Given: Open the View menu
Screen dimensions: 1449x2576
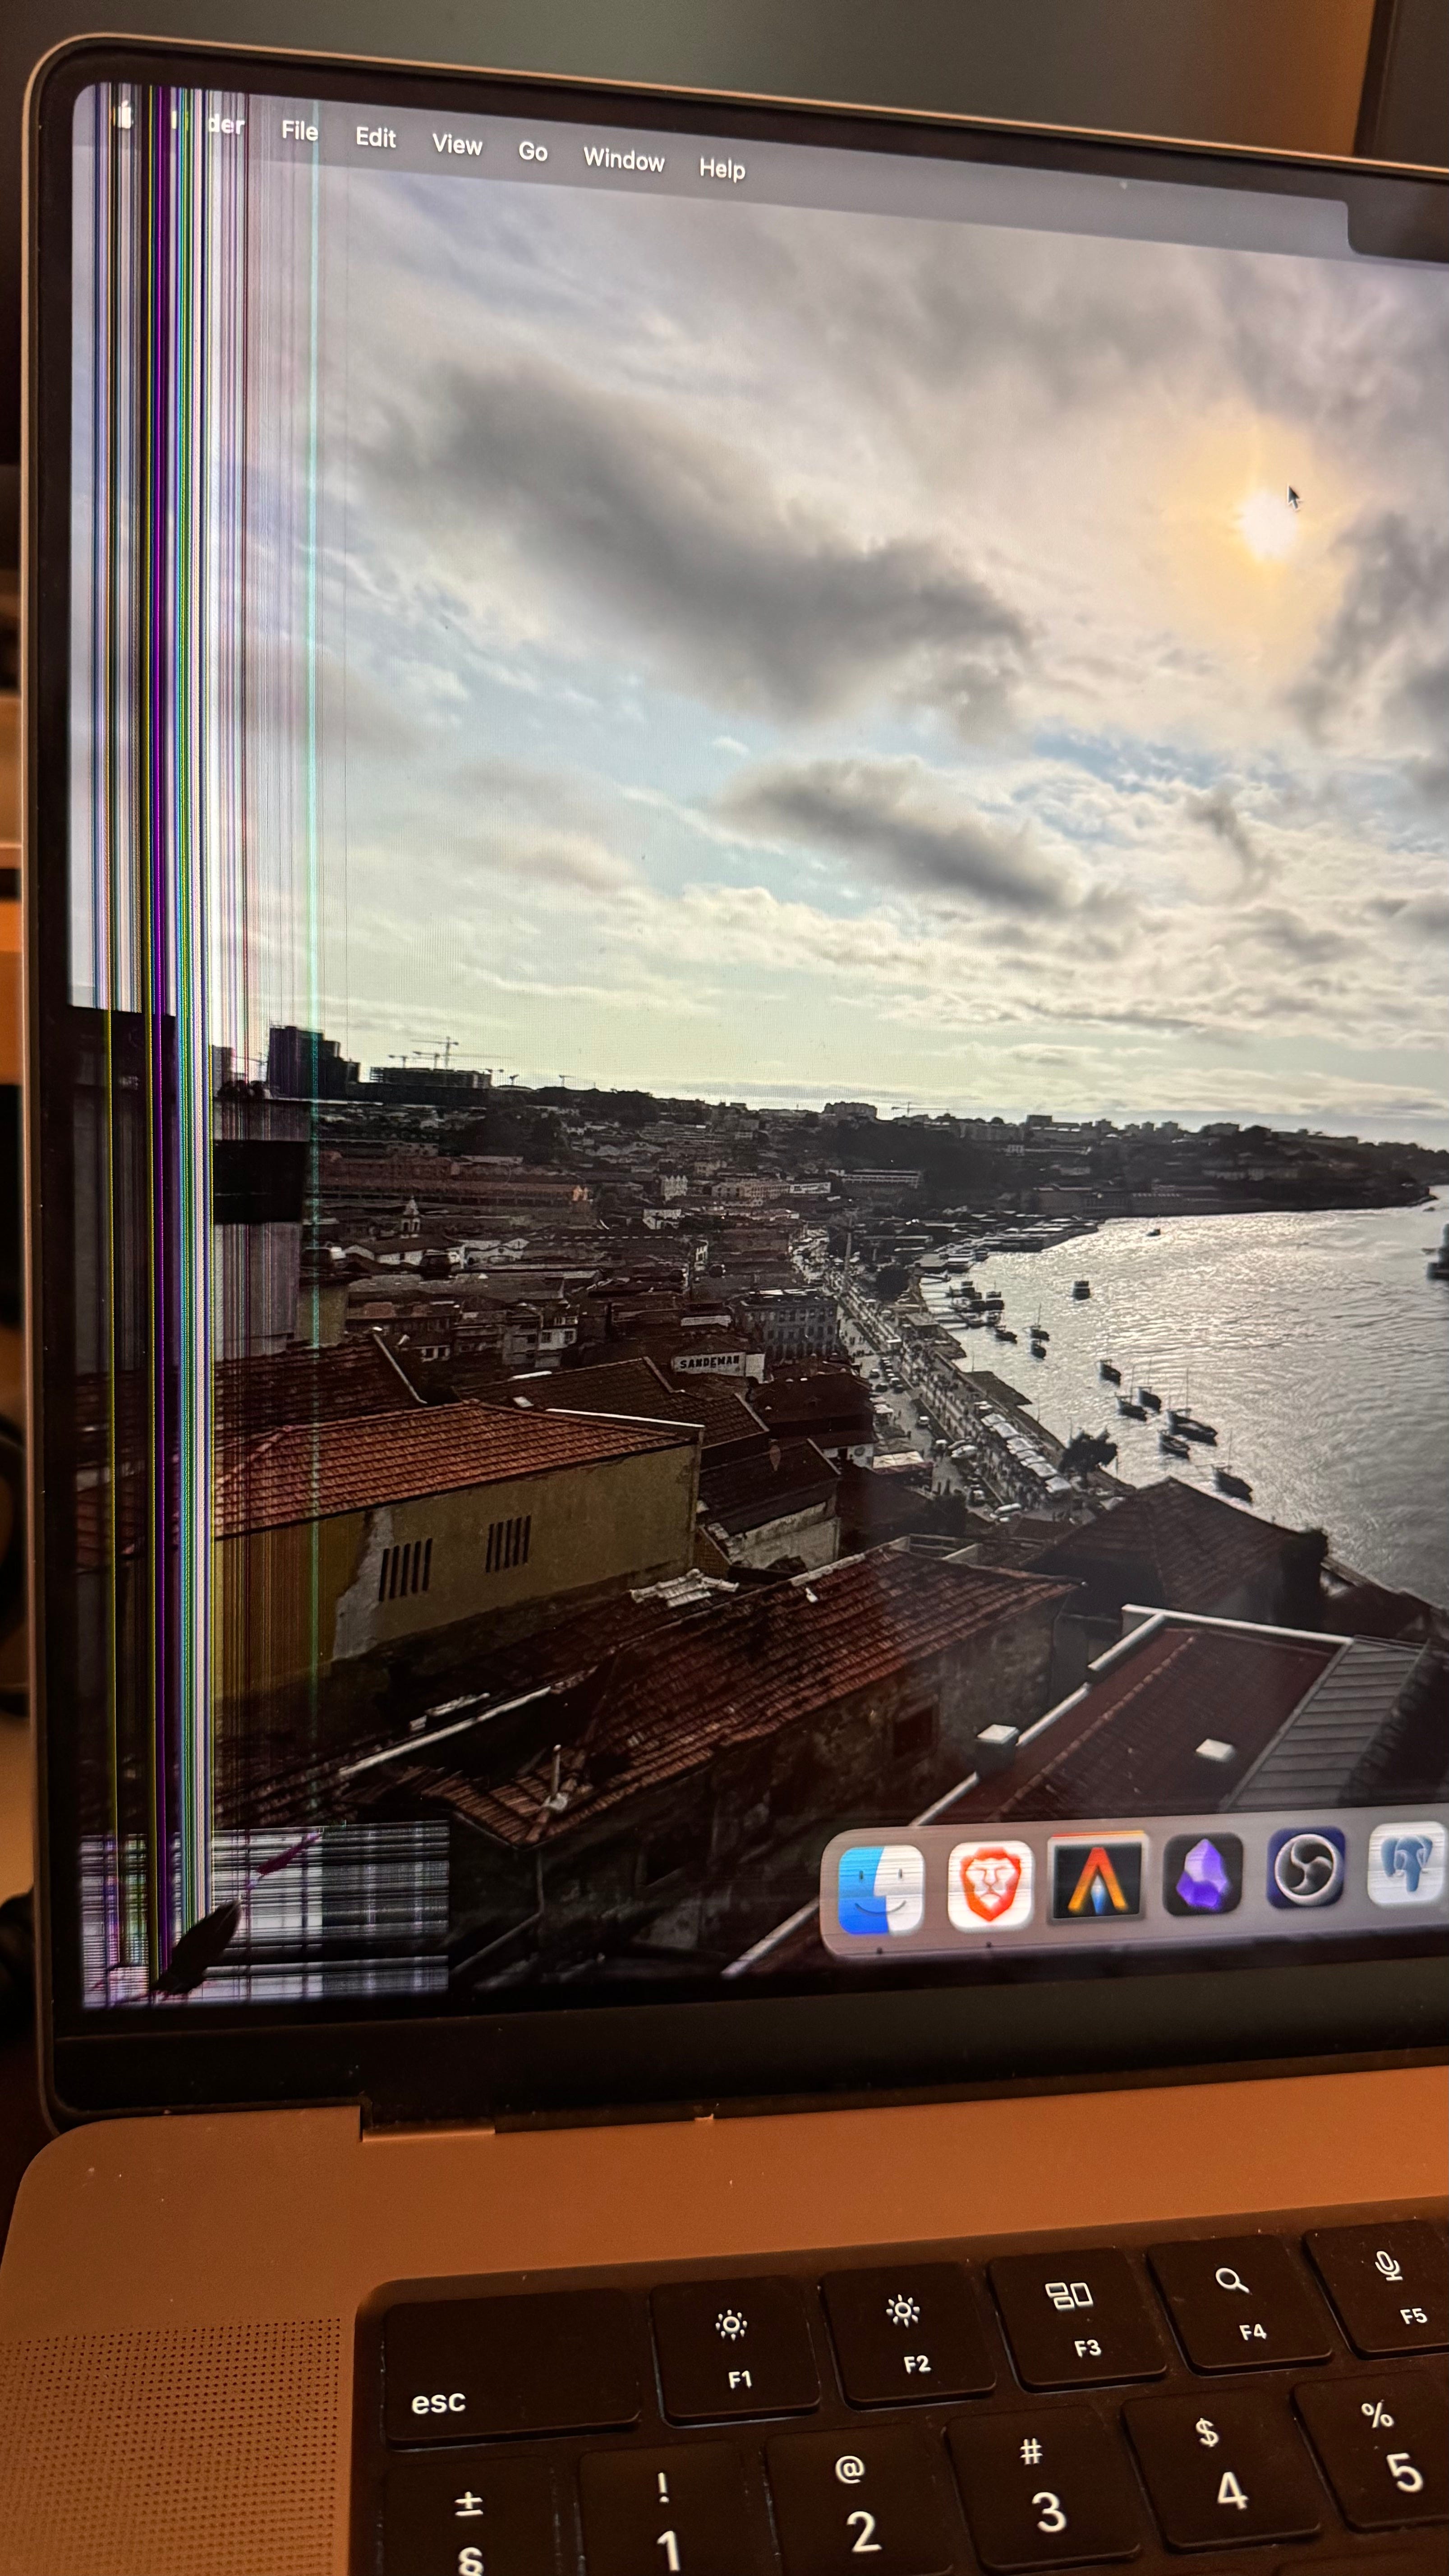Looking at the screenshot, I should [x=457, y=145].
